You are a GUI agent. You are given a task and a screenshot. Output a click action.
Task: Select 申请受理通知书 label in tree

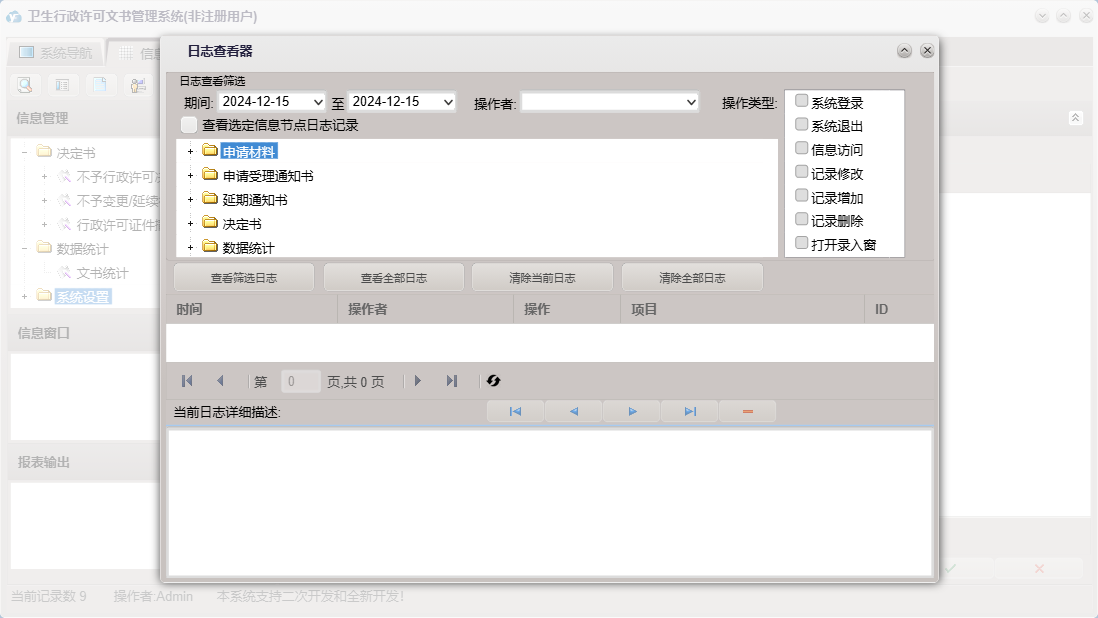coord(268,176)
